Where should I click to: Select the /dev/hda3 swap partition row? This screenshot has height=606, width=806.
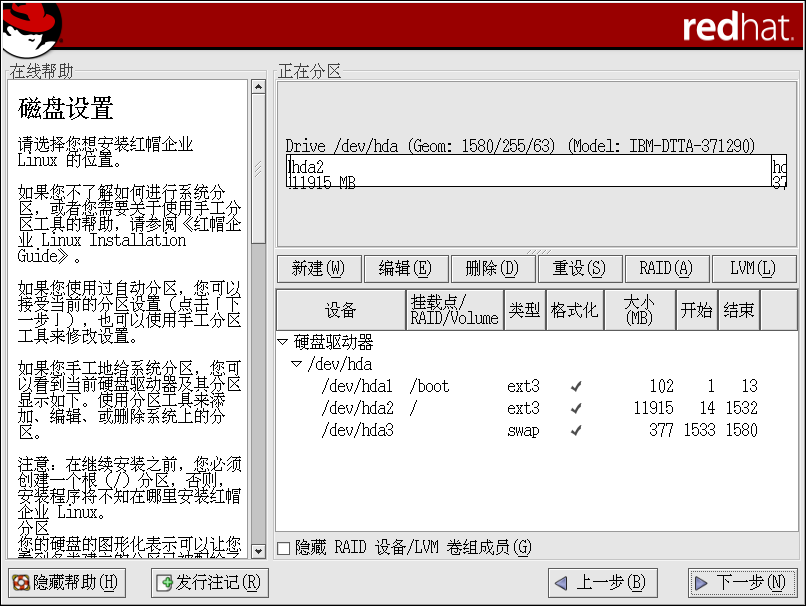[537, 430]
